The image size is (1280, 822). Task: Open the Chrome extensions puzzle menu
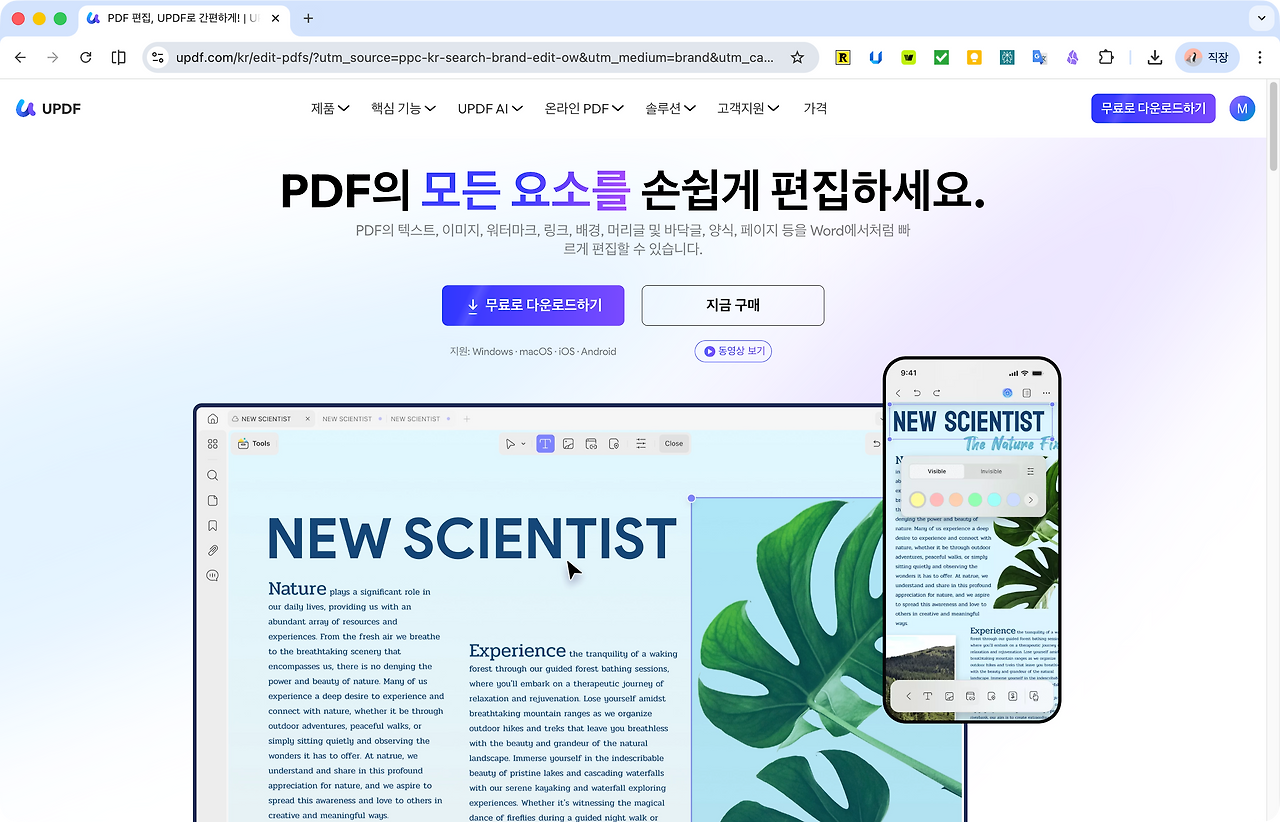point(1106,58)
